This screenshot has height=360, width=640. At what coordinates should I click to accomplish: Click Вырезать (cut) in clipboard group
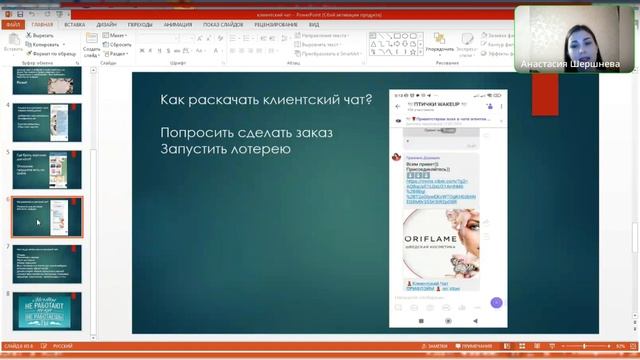click(40, 36)
